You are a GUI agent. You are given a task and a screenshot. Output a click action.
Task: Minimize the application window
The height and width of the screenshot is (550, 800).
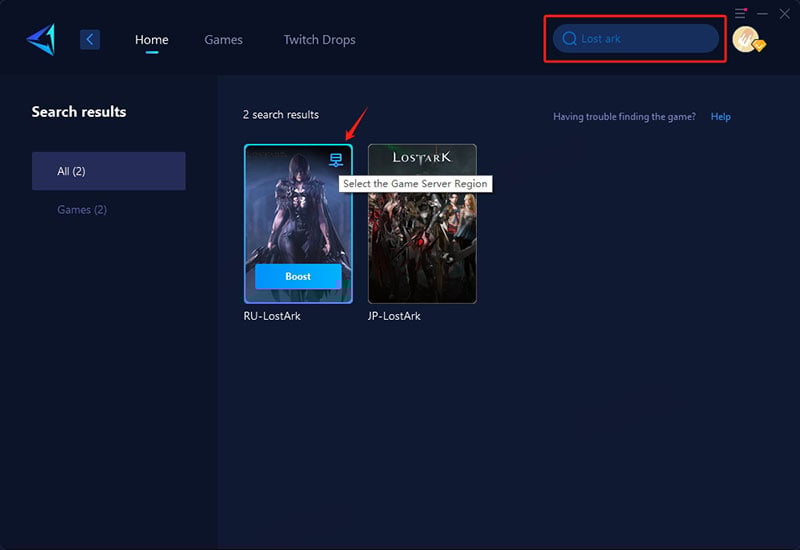pos(762,14)
